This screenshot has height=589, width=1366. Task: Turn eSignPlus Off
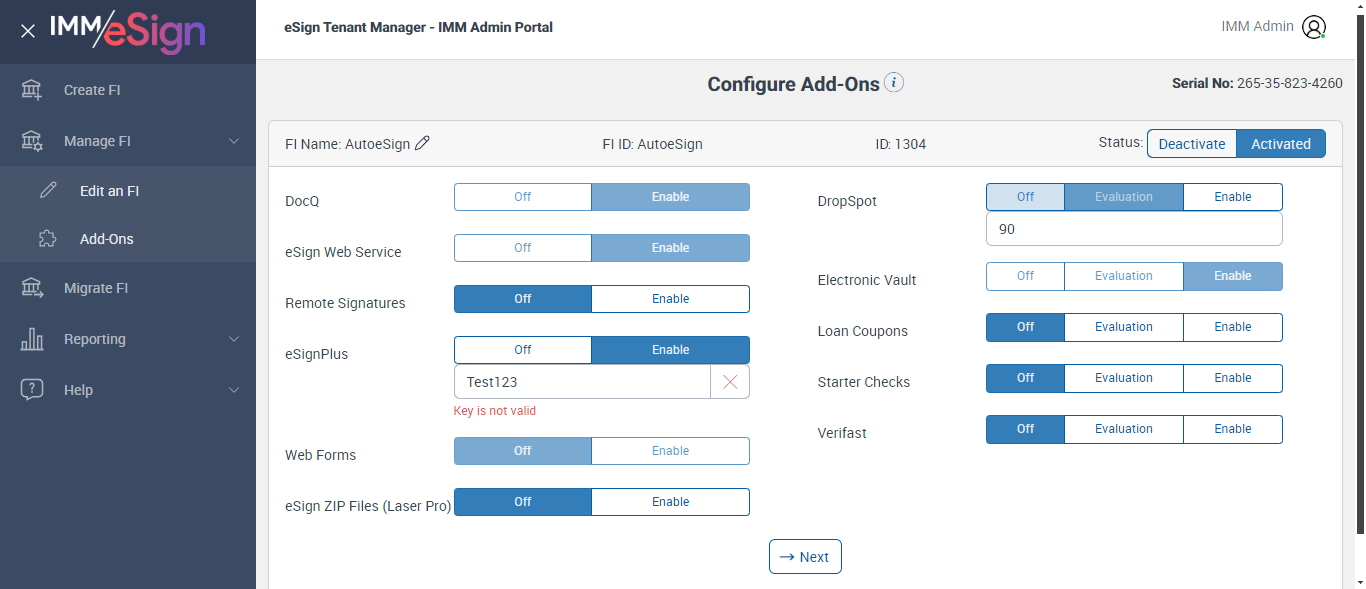coord(523,350)
